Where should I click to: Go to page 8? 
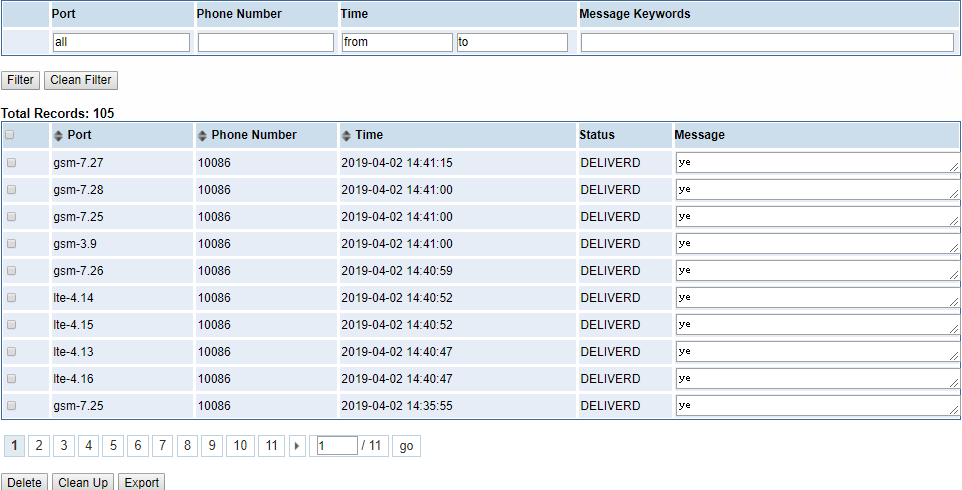(x=187, y=446)
